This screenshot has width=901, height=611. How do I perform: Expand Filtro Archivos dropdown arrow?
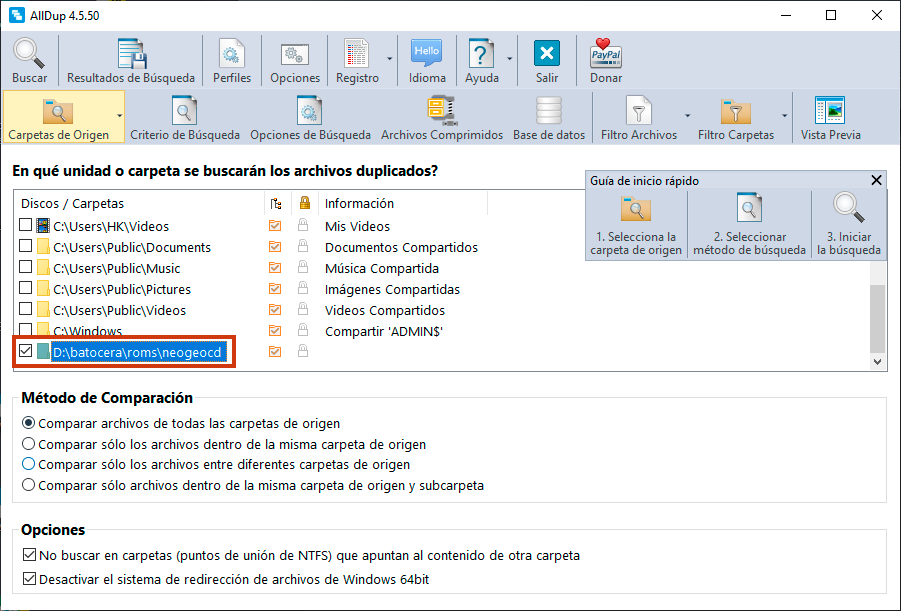point(687,116)
